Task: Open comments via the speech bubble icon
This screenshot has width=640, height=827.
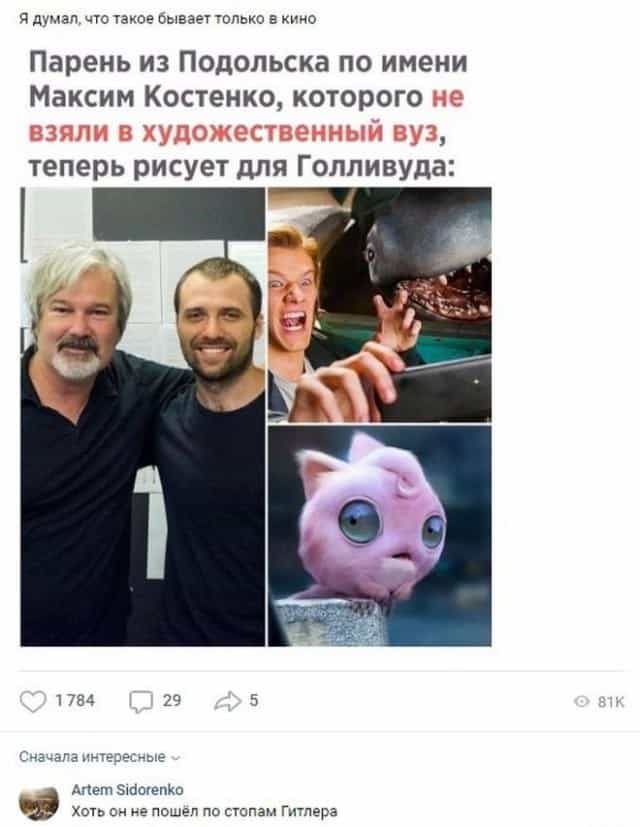Action: (x=141, y=702)
